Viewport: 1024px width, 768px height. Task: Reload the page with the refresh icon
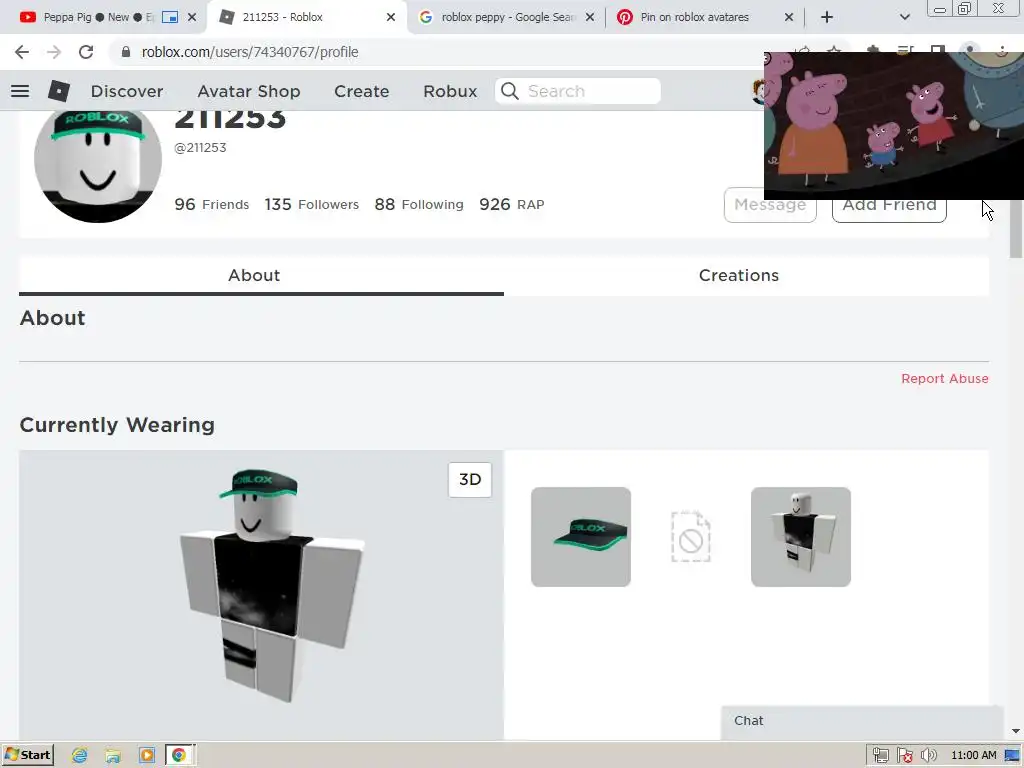pos(86,52)
